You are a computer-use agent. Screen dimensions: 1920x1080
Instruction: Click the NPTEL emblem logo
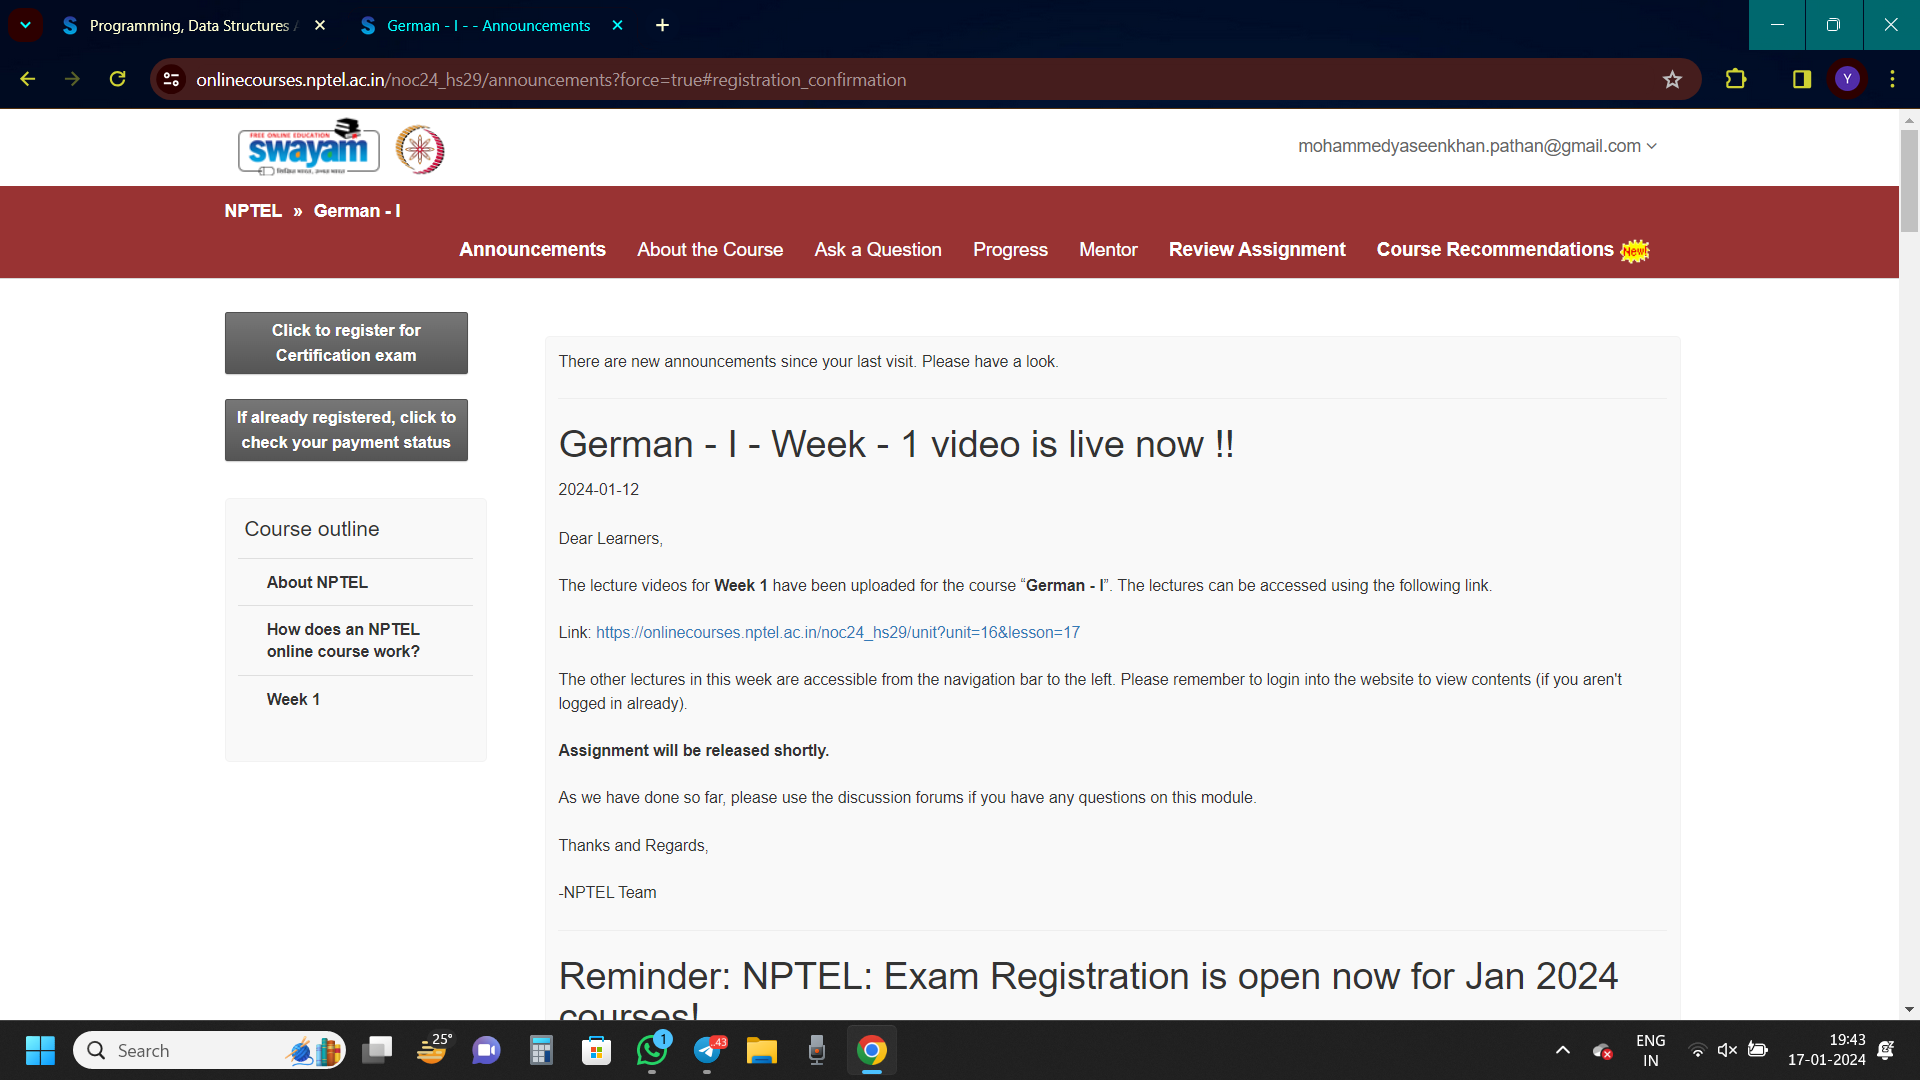coord(420,150)
